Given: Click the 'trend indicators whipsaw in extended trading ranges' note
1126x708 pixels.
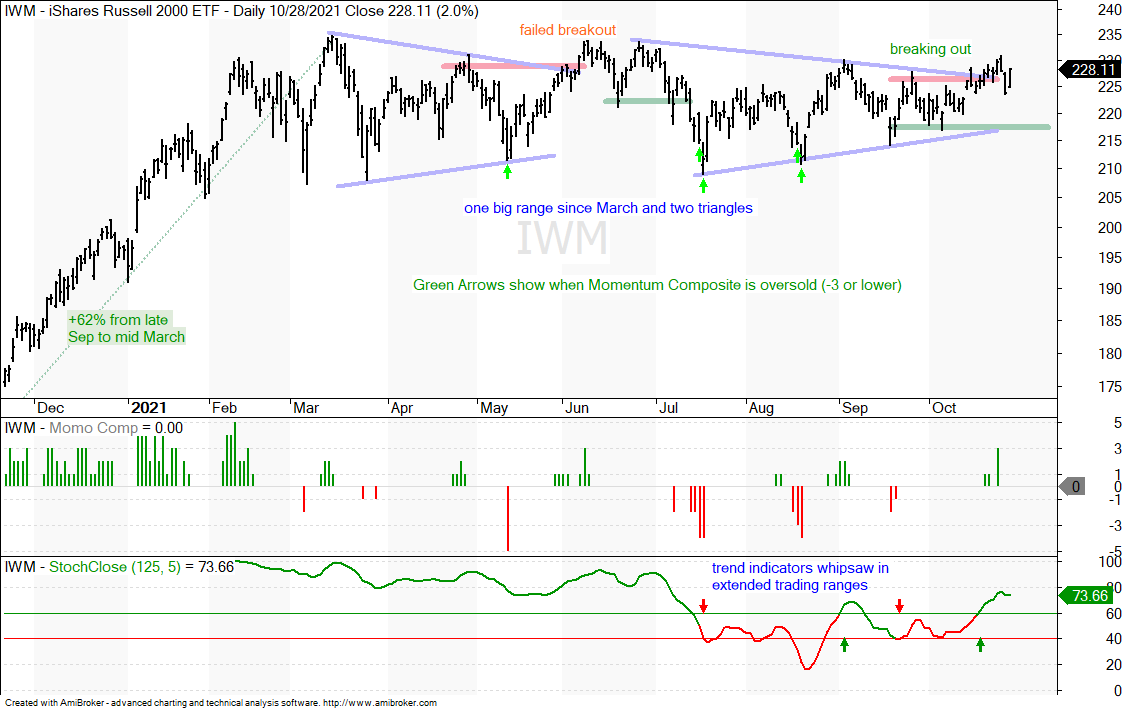Looking at the screenshot, I should tap(800, 577).
